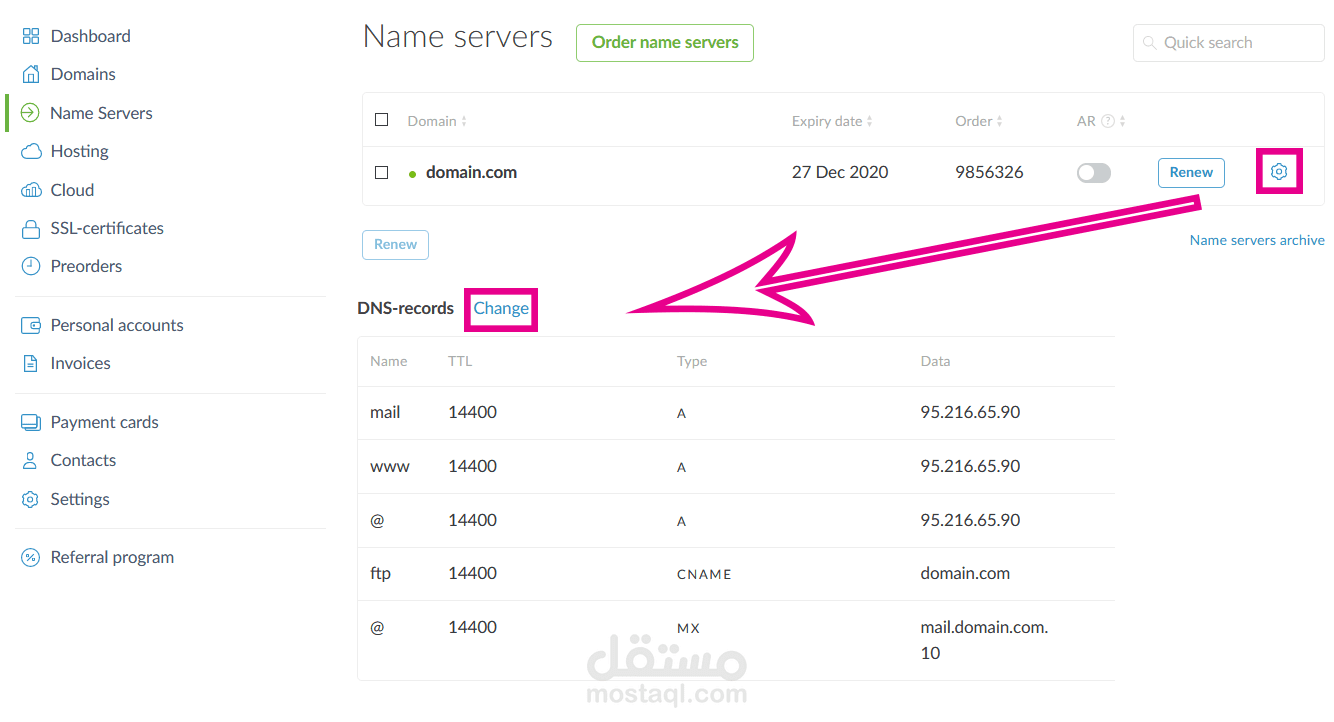
Task: Open the Hosting section
Action: 79,151
